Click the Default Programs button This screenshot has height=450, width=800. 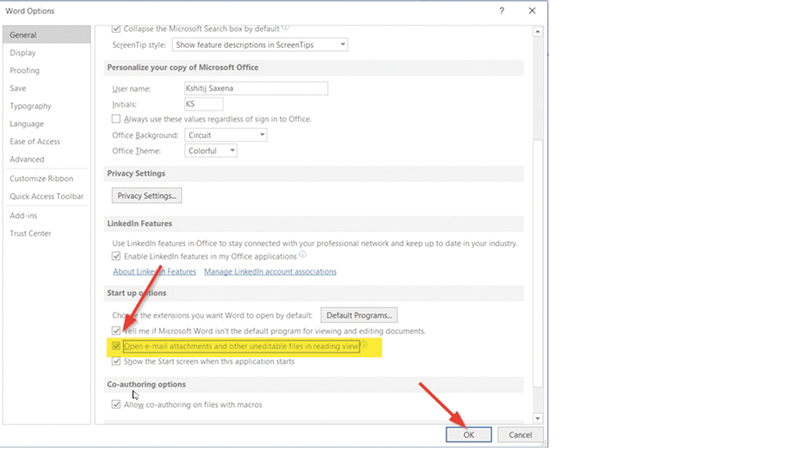click(x=359, y=315)
